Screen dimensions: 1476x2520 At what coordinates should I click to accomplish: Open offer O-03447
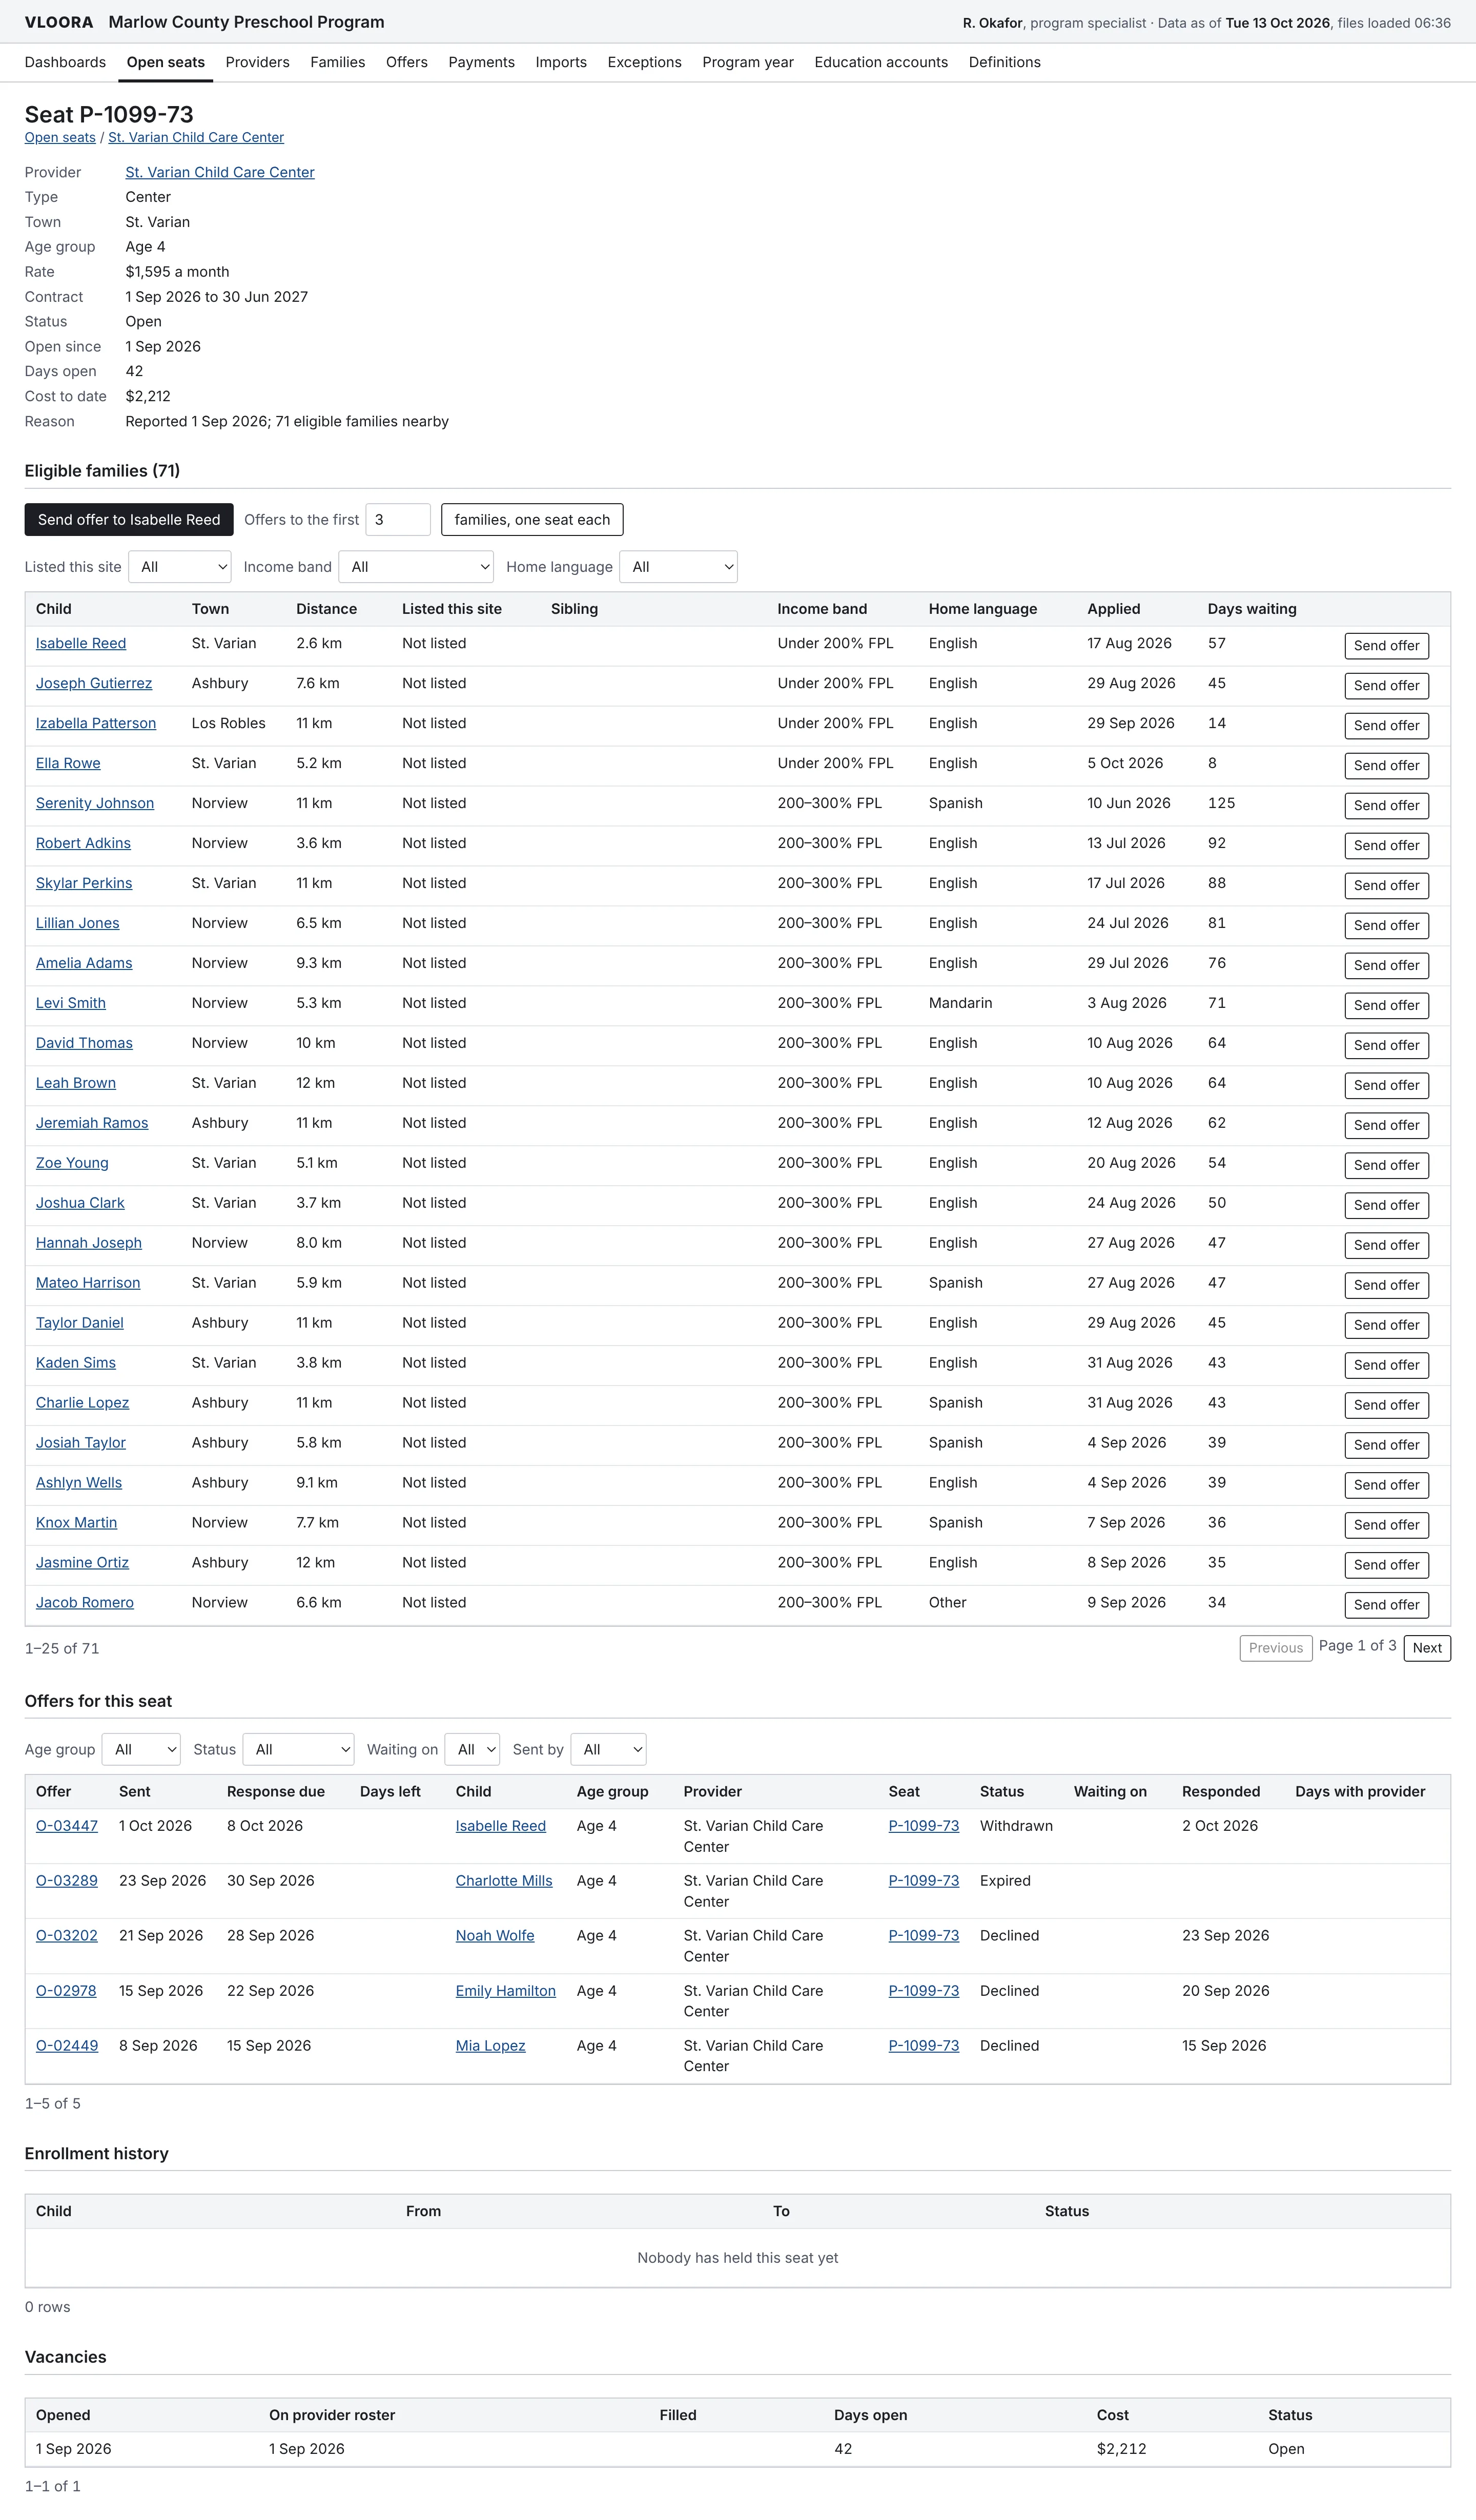point(67,1826)
